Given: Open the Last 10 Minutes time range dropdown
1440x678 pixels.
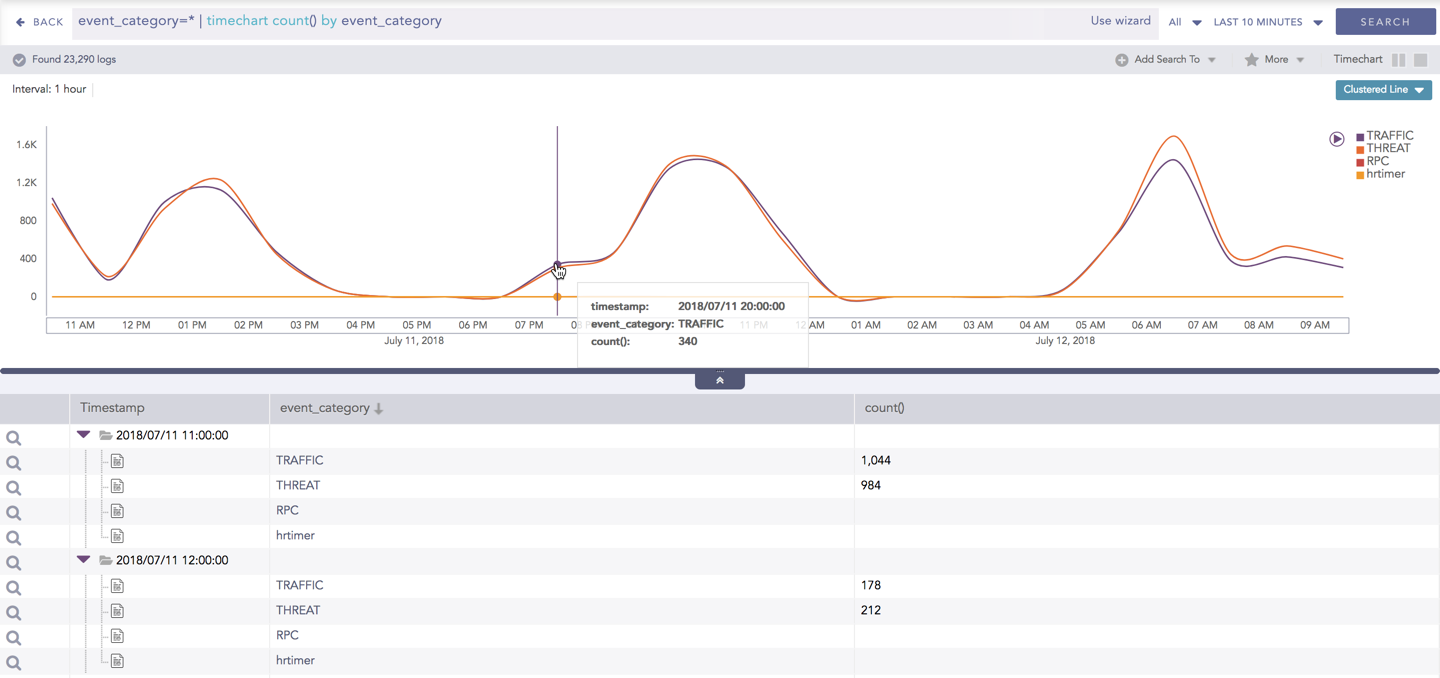Looking at the screenshot, I should coord(1267,22).
